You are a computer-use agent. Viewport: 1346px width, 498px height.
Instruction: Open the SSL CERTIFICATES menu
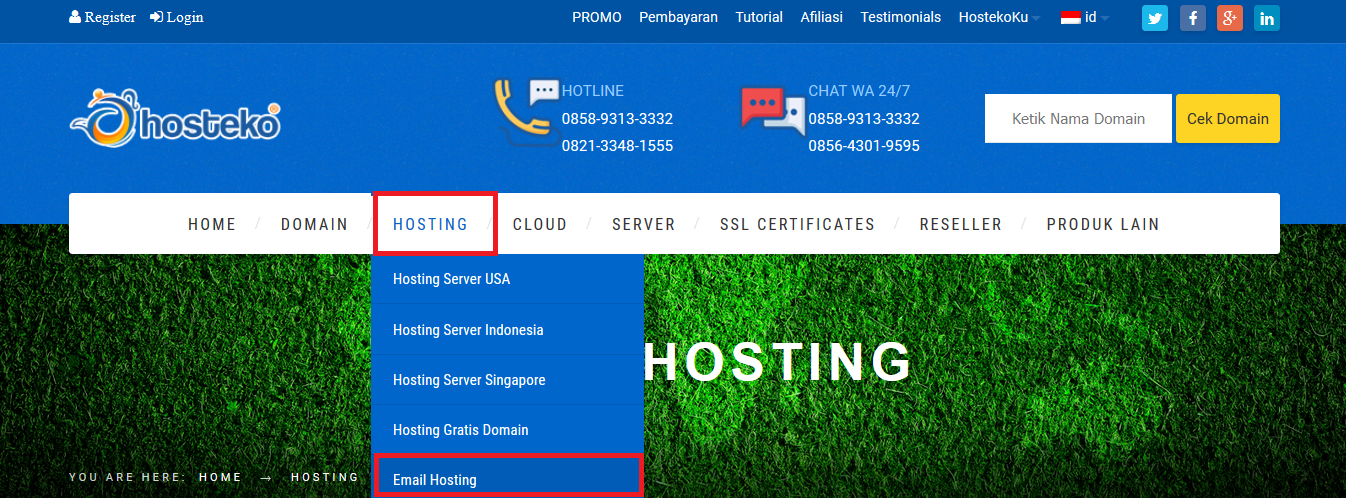click(x=798, y=224)
